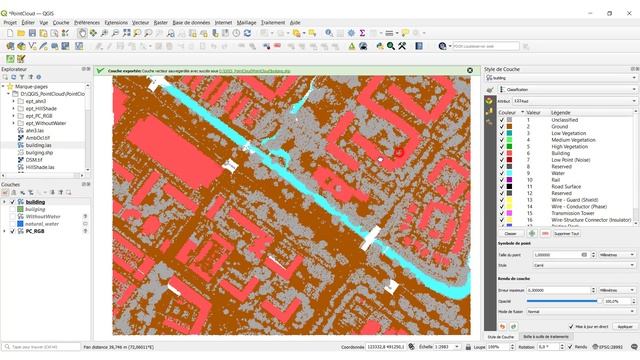
Task: Click the green plus add category button
Action: click(531, 233)
